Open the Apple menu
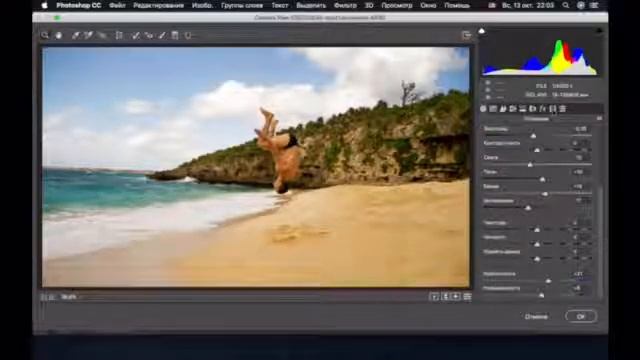This screenshot has height=360, width=640. point(44,5)
